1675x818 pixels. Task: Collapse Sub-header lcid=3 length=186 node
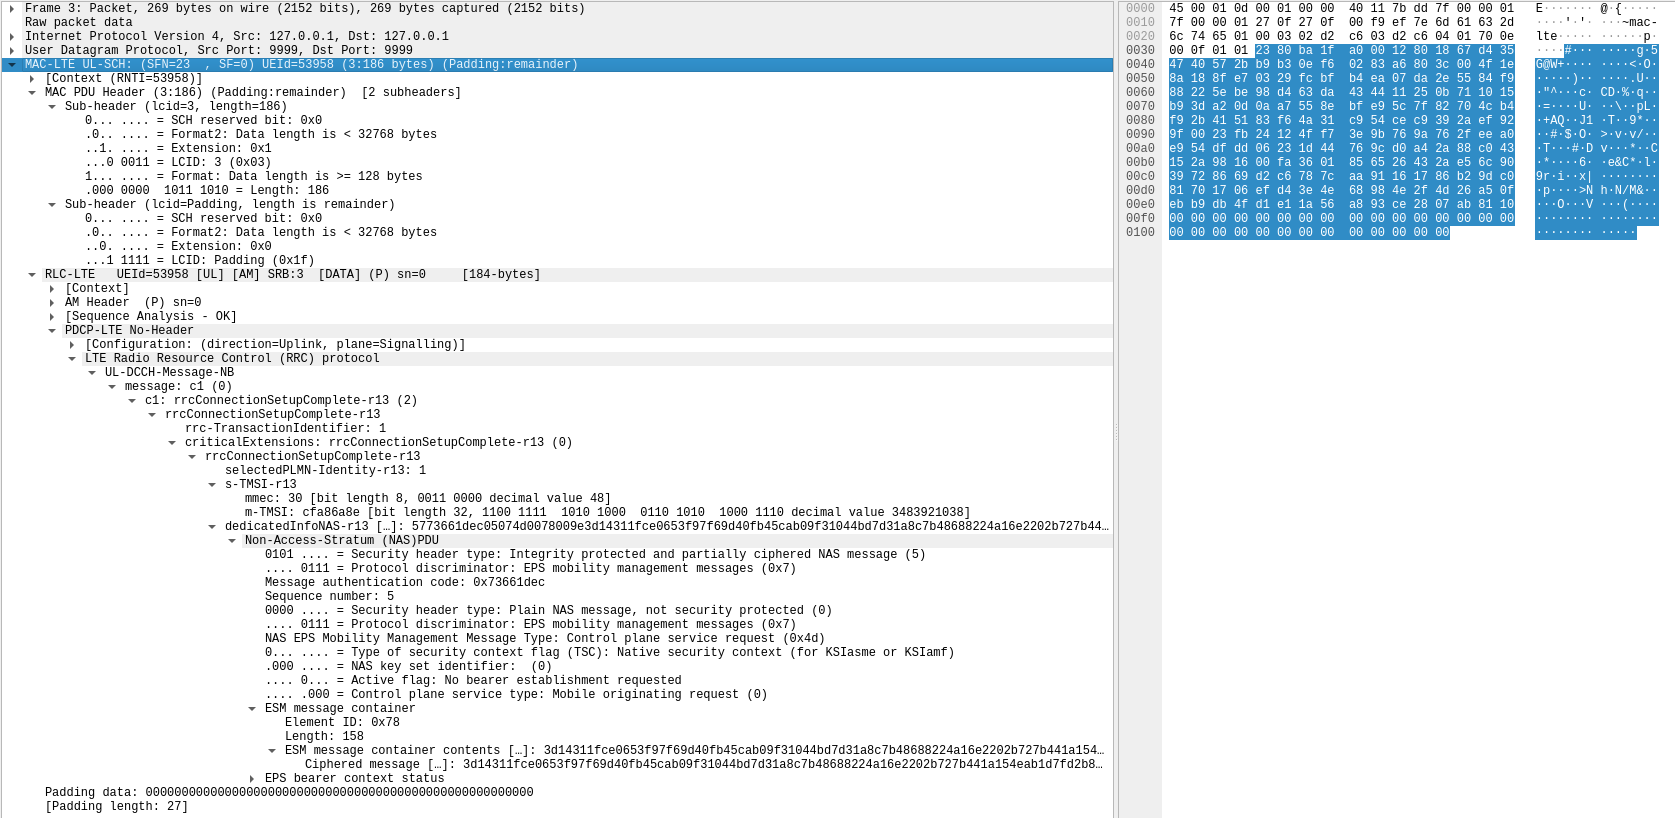(52, 106)
